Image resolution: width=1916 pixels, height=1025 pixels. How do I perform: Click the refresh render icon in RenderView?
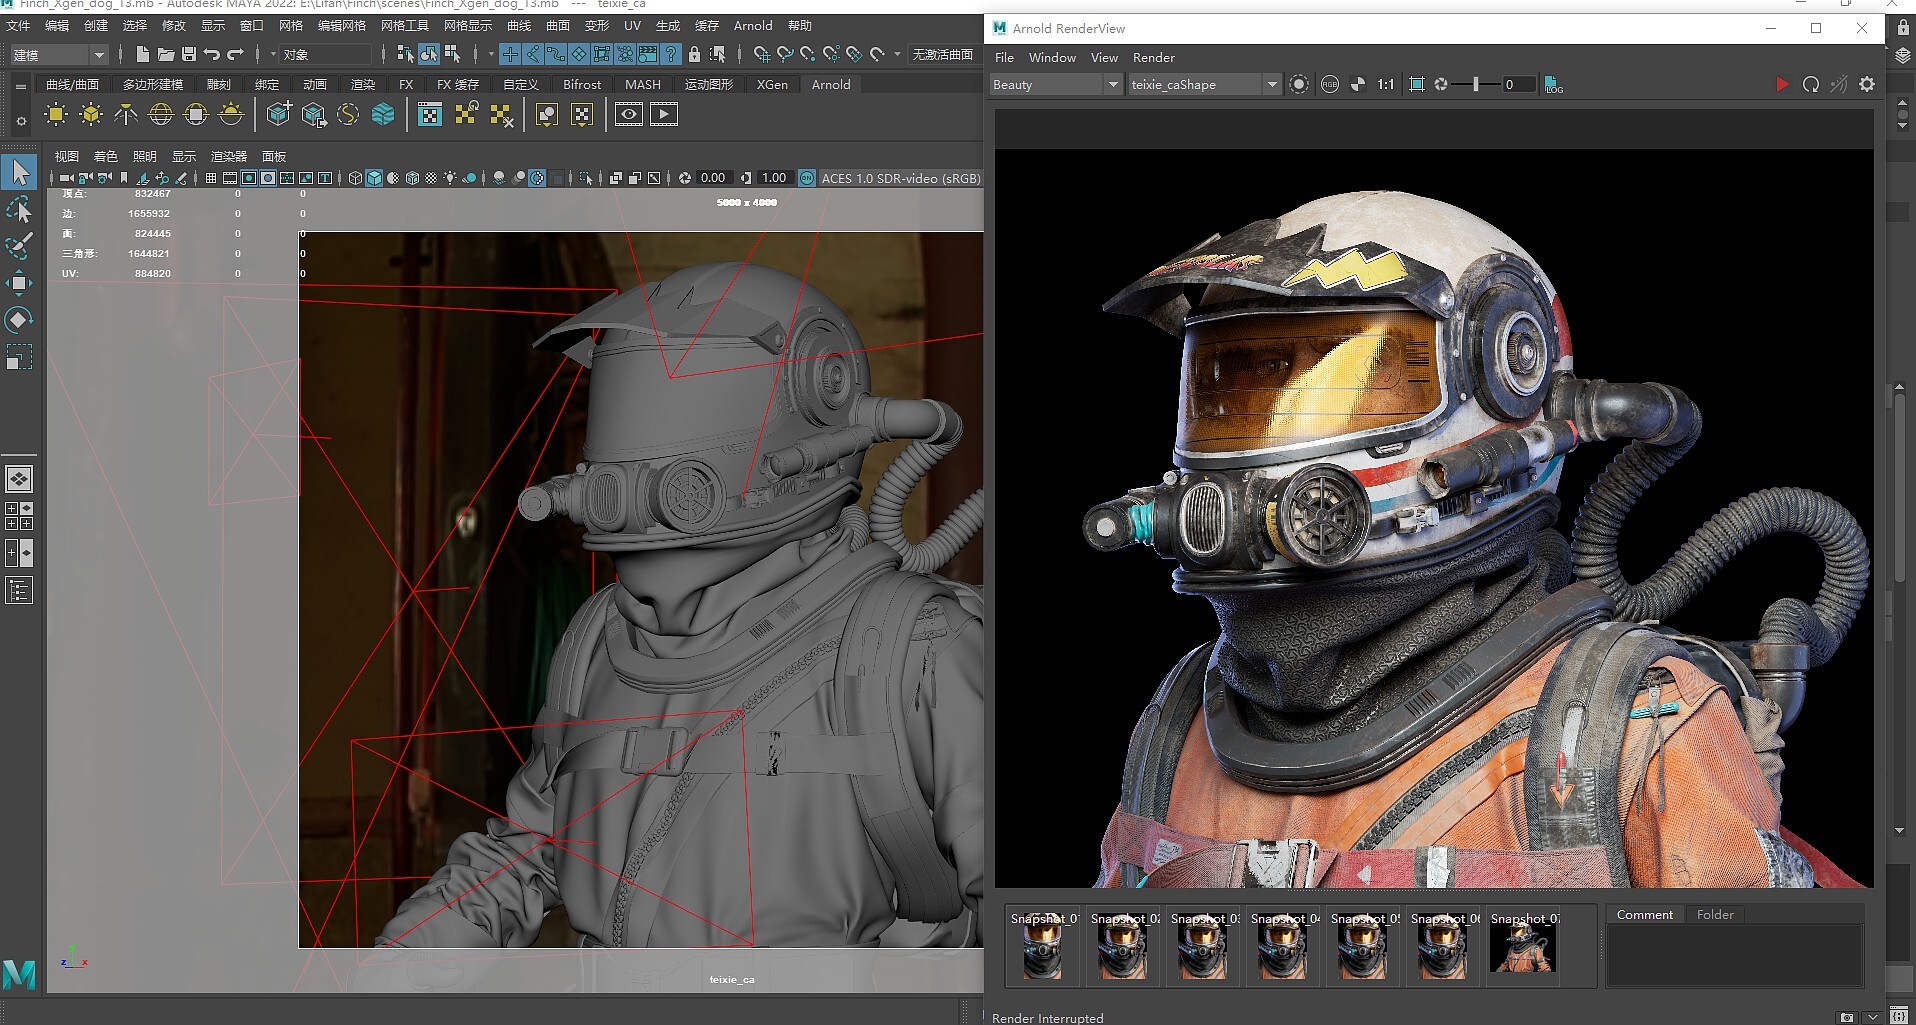pos(1810,85)
